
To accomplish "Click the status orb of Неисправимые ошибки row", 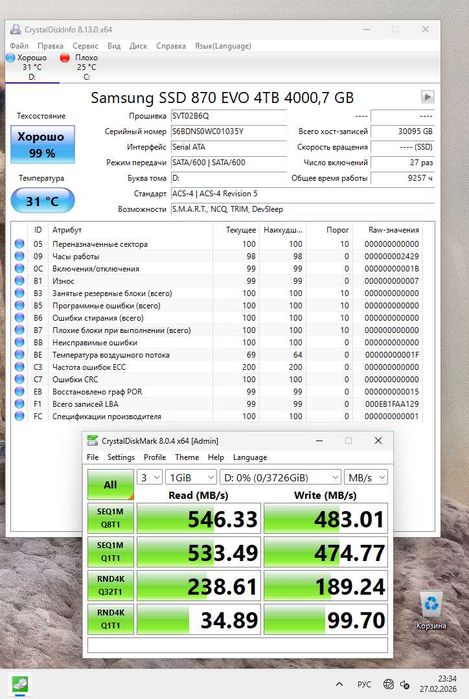I will tap(19, 342).
